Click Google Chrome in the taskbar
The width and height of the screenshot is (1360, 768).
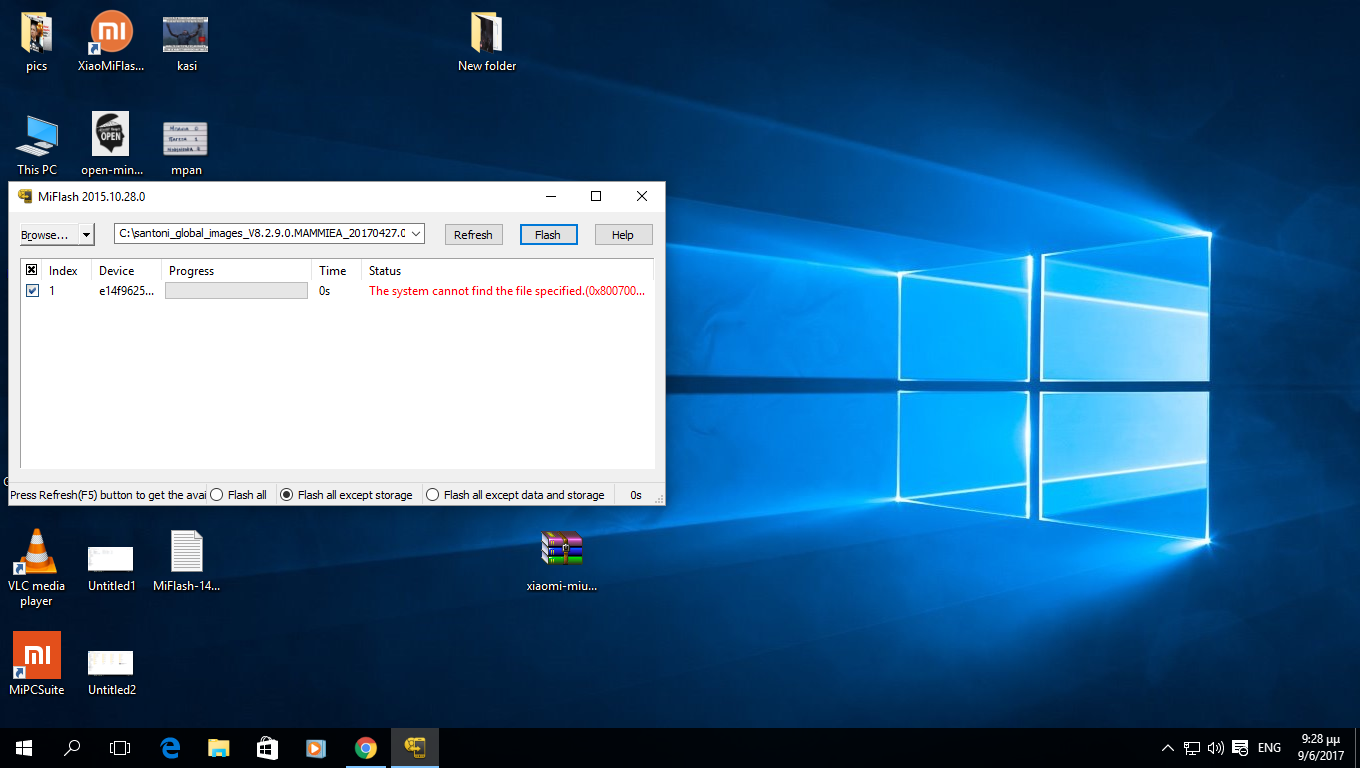coord(366,747)
